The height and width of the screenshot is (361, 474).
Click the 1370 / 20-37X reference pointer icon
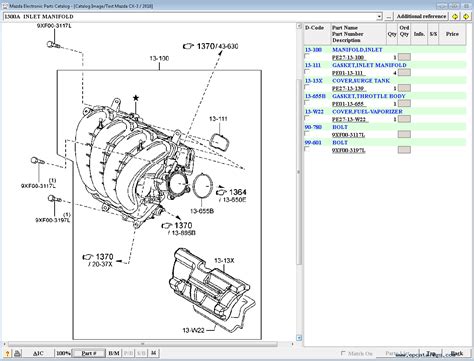(88, 257)
